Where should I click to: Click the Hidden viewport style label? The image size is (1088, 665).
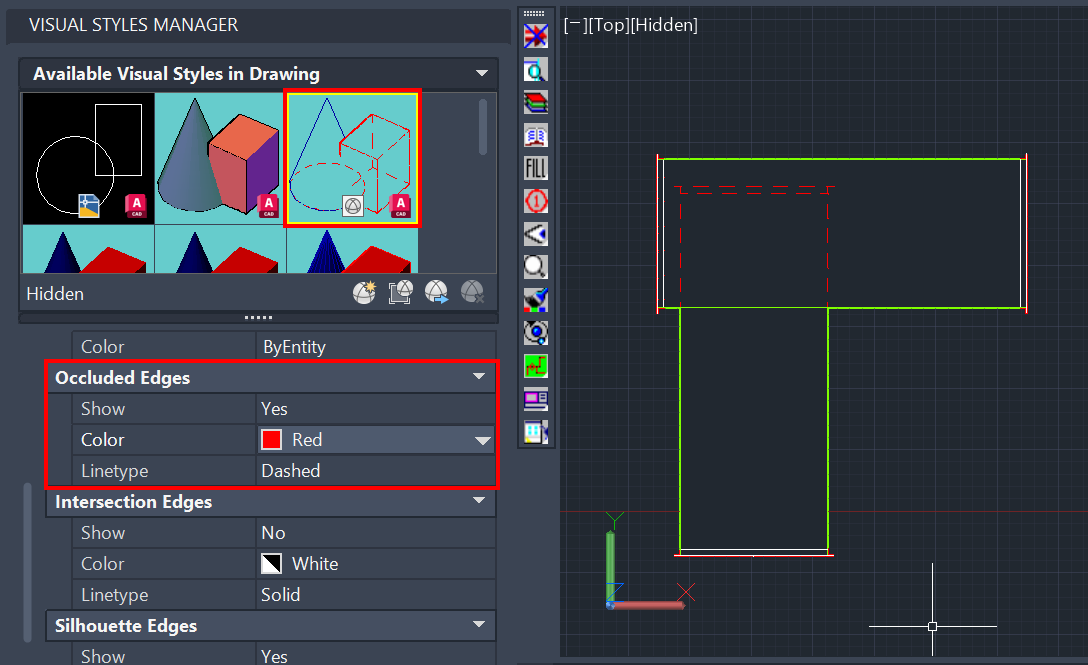click(665, 25)
